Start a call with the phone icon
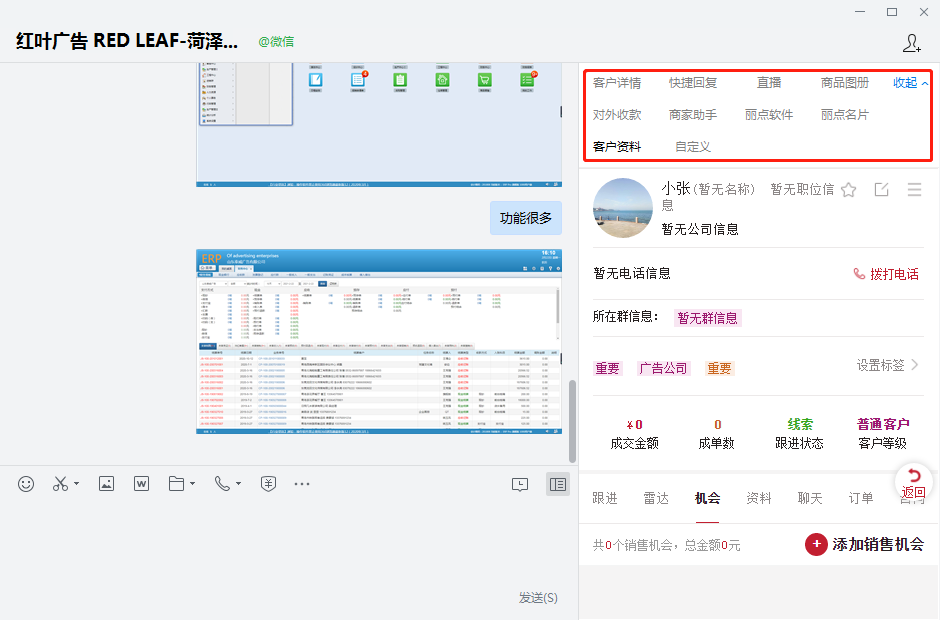Image resolution: width=940 pixels, height=620 pixels. pyautogui.click(x=222, y=483)
